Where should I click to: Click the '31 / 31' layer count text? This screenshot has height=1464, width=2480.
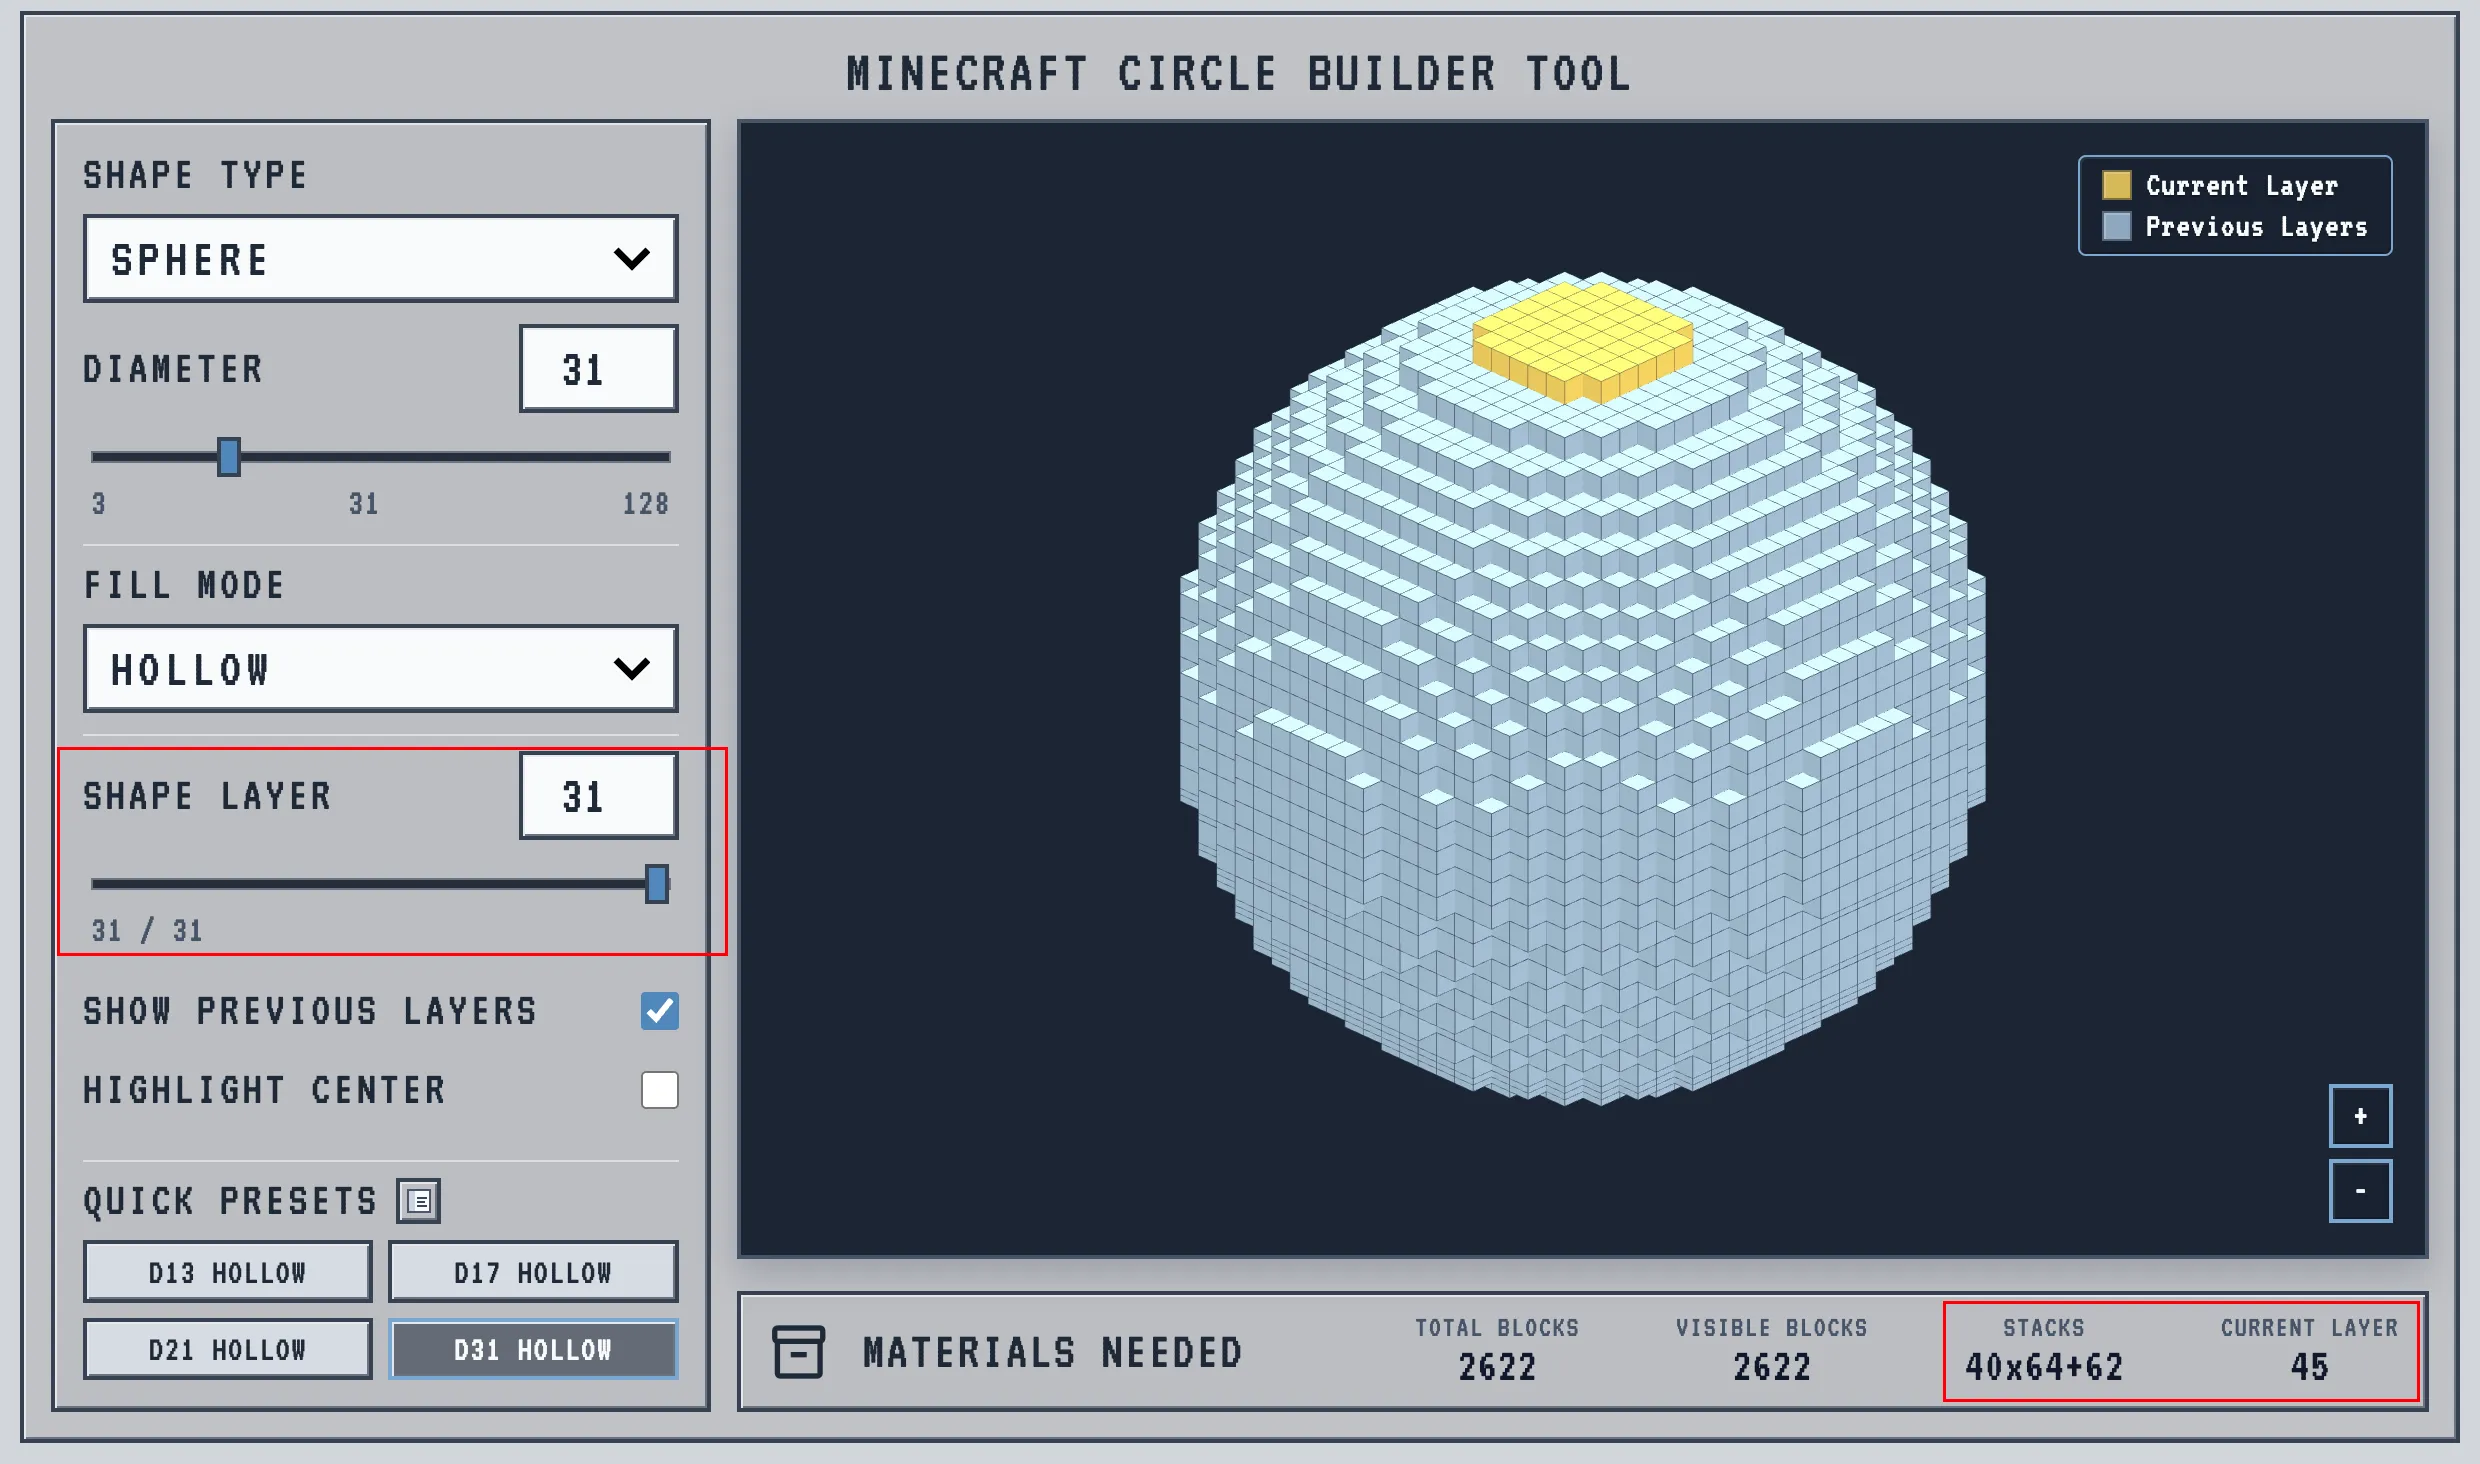click(147, 931)
